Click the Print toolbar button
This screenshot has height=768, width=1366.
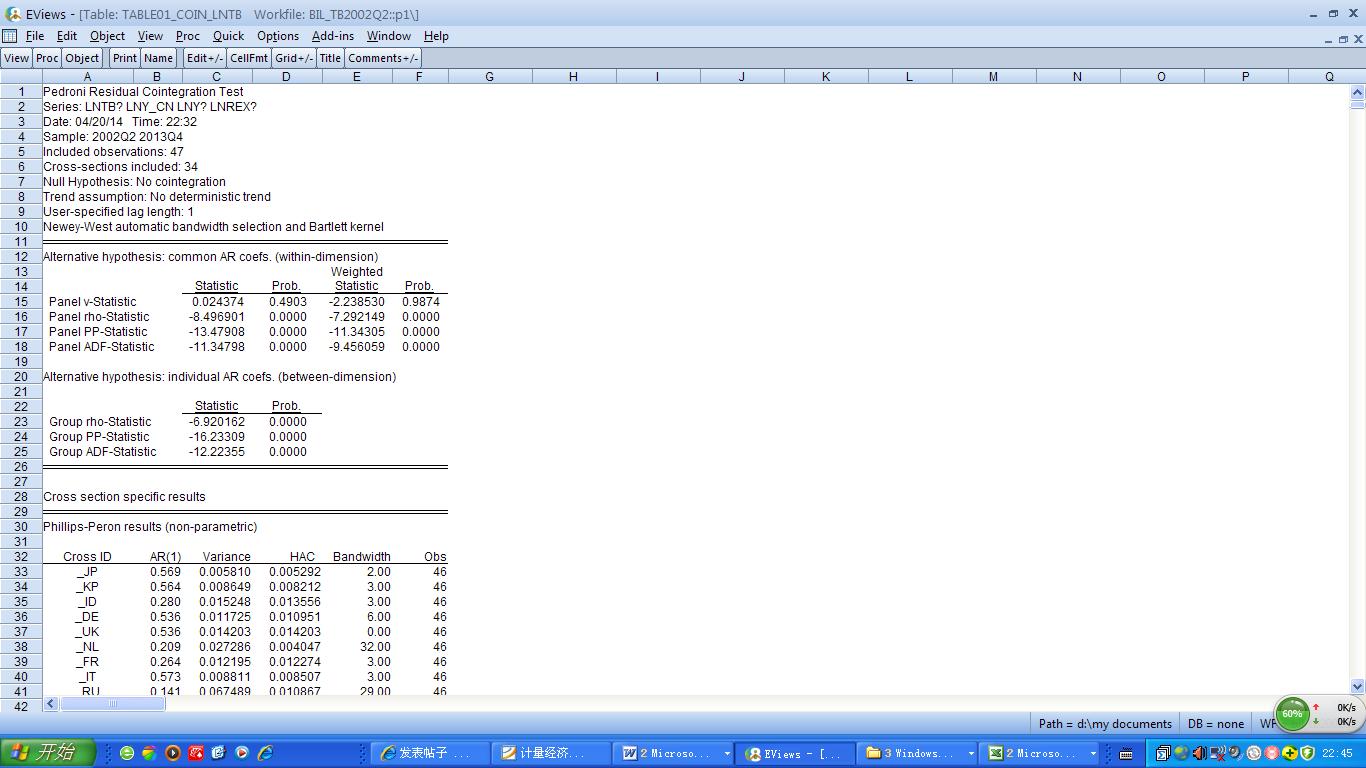click(x=125, y=58)
